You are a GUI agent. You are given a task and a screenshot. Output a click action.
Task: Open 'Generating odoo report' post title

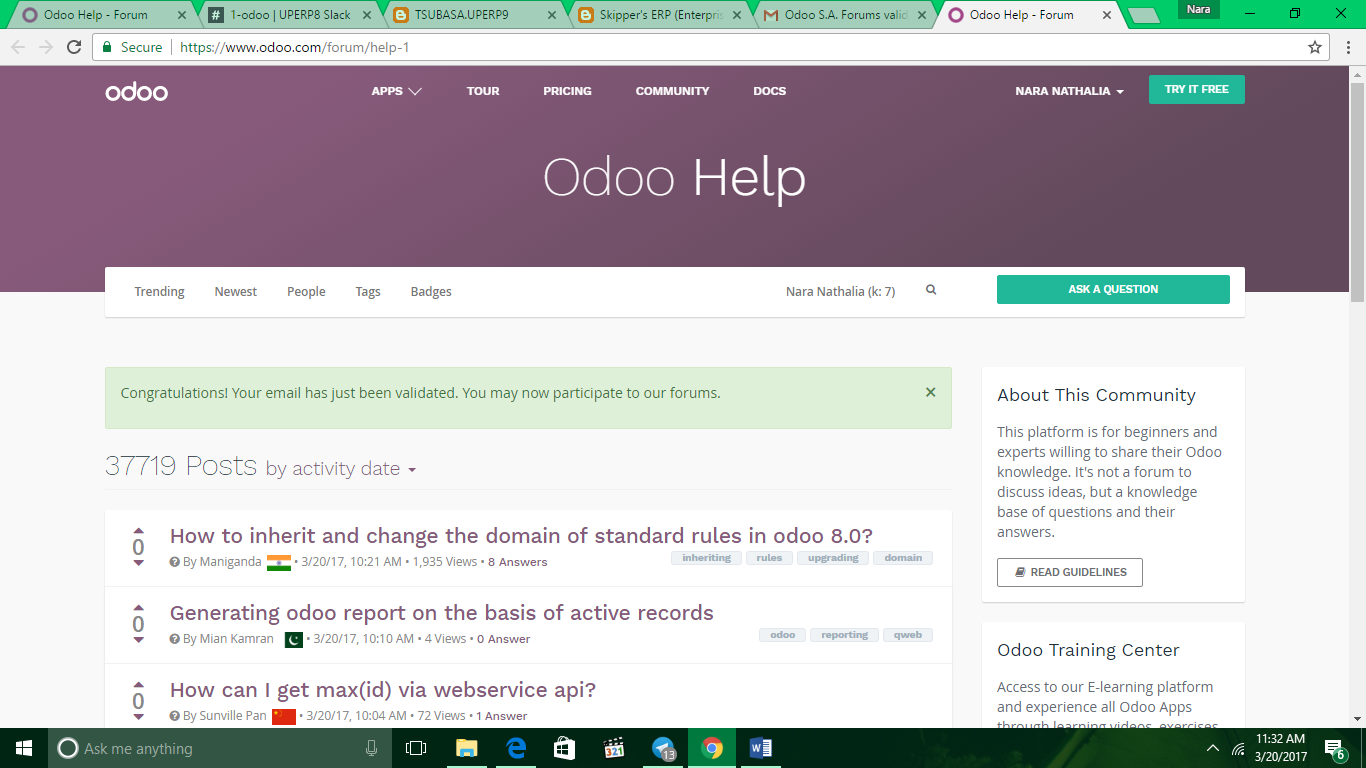coord(441,612)
